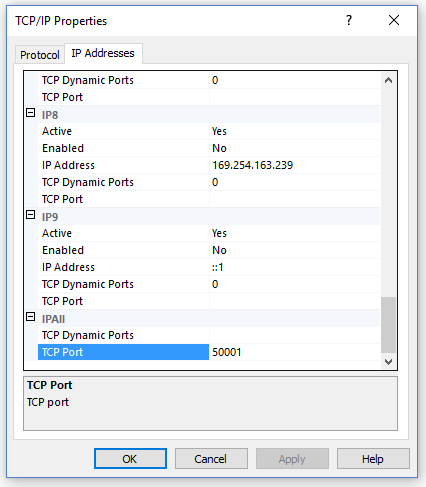Cancel the TCP/IP changes

tap(211, 459)
